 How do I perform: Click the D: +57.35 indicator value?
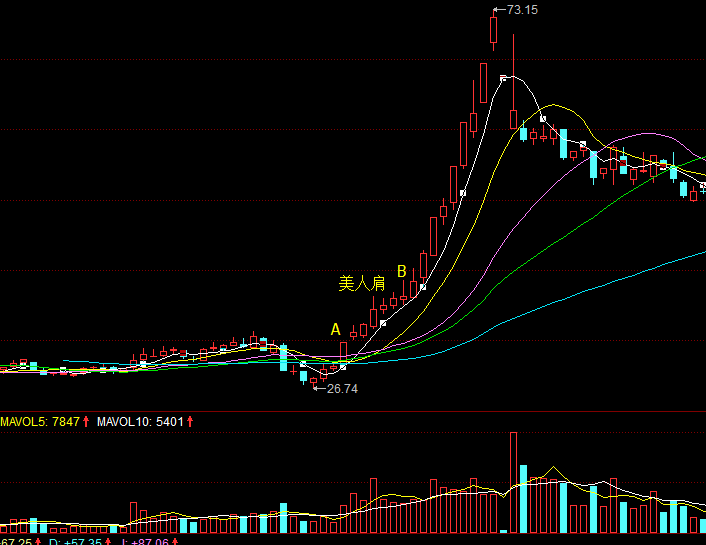point(75,541)
